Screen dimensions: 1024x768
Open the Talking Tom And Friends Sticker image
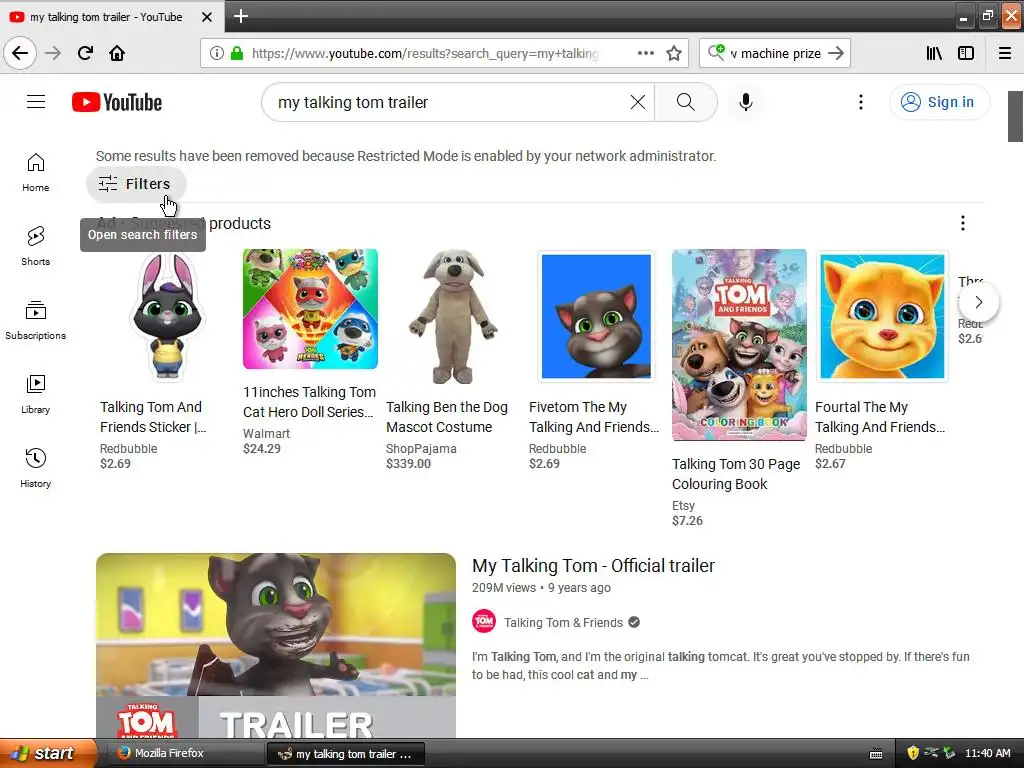(x=168, y=317)
